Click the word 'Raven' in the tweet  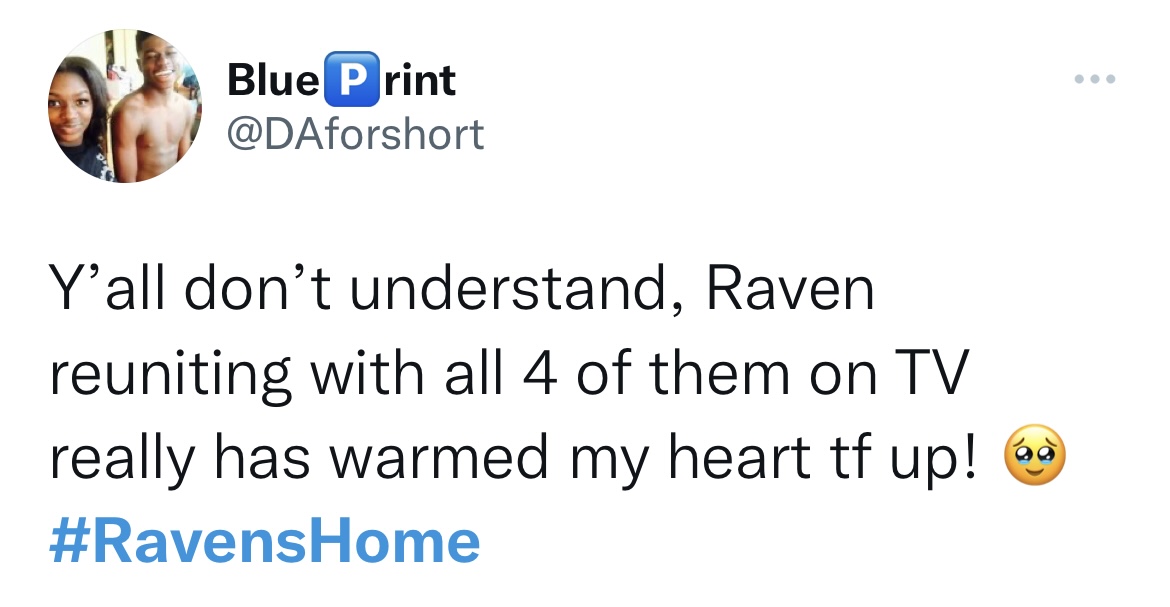click(789, 291)
